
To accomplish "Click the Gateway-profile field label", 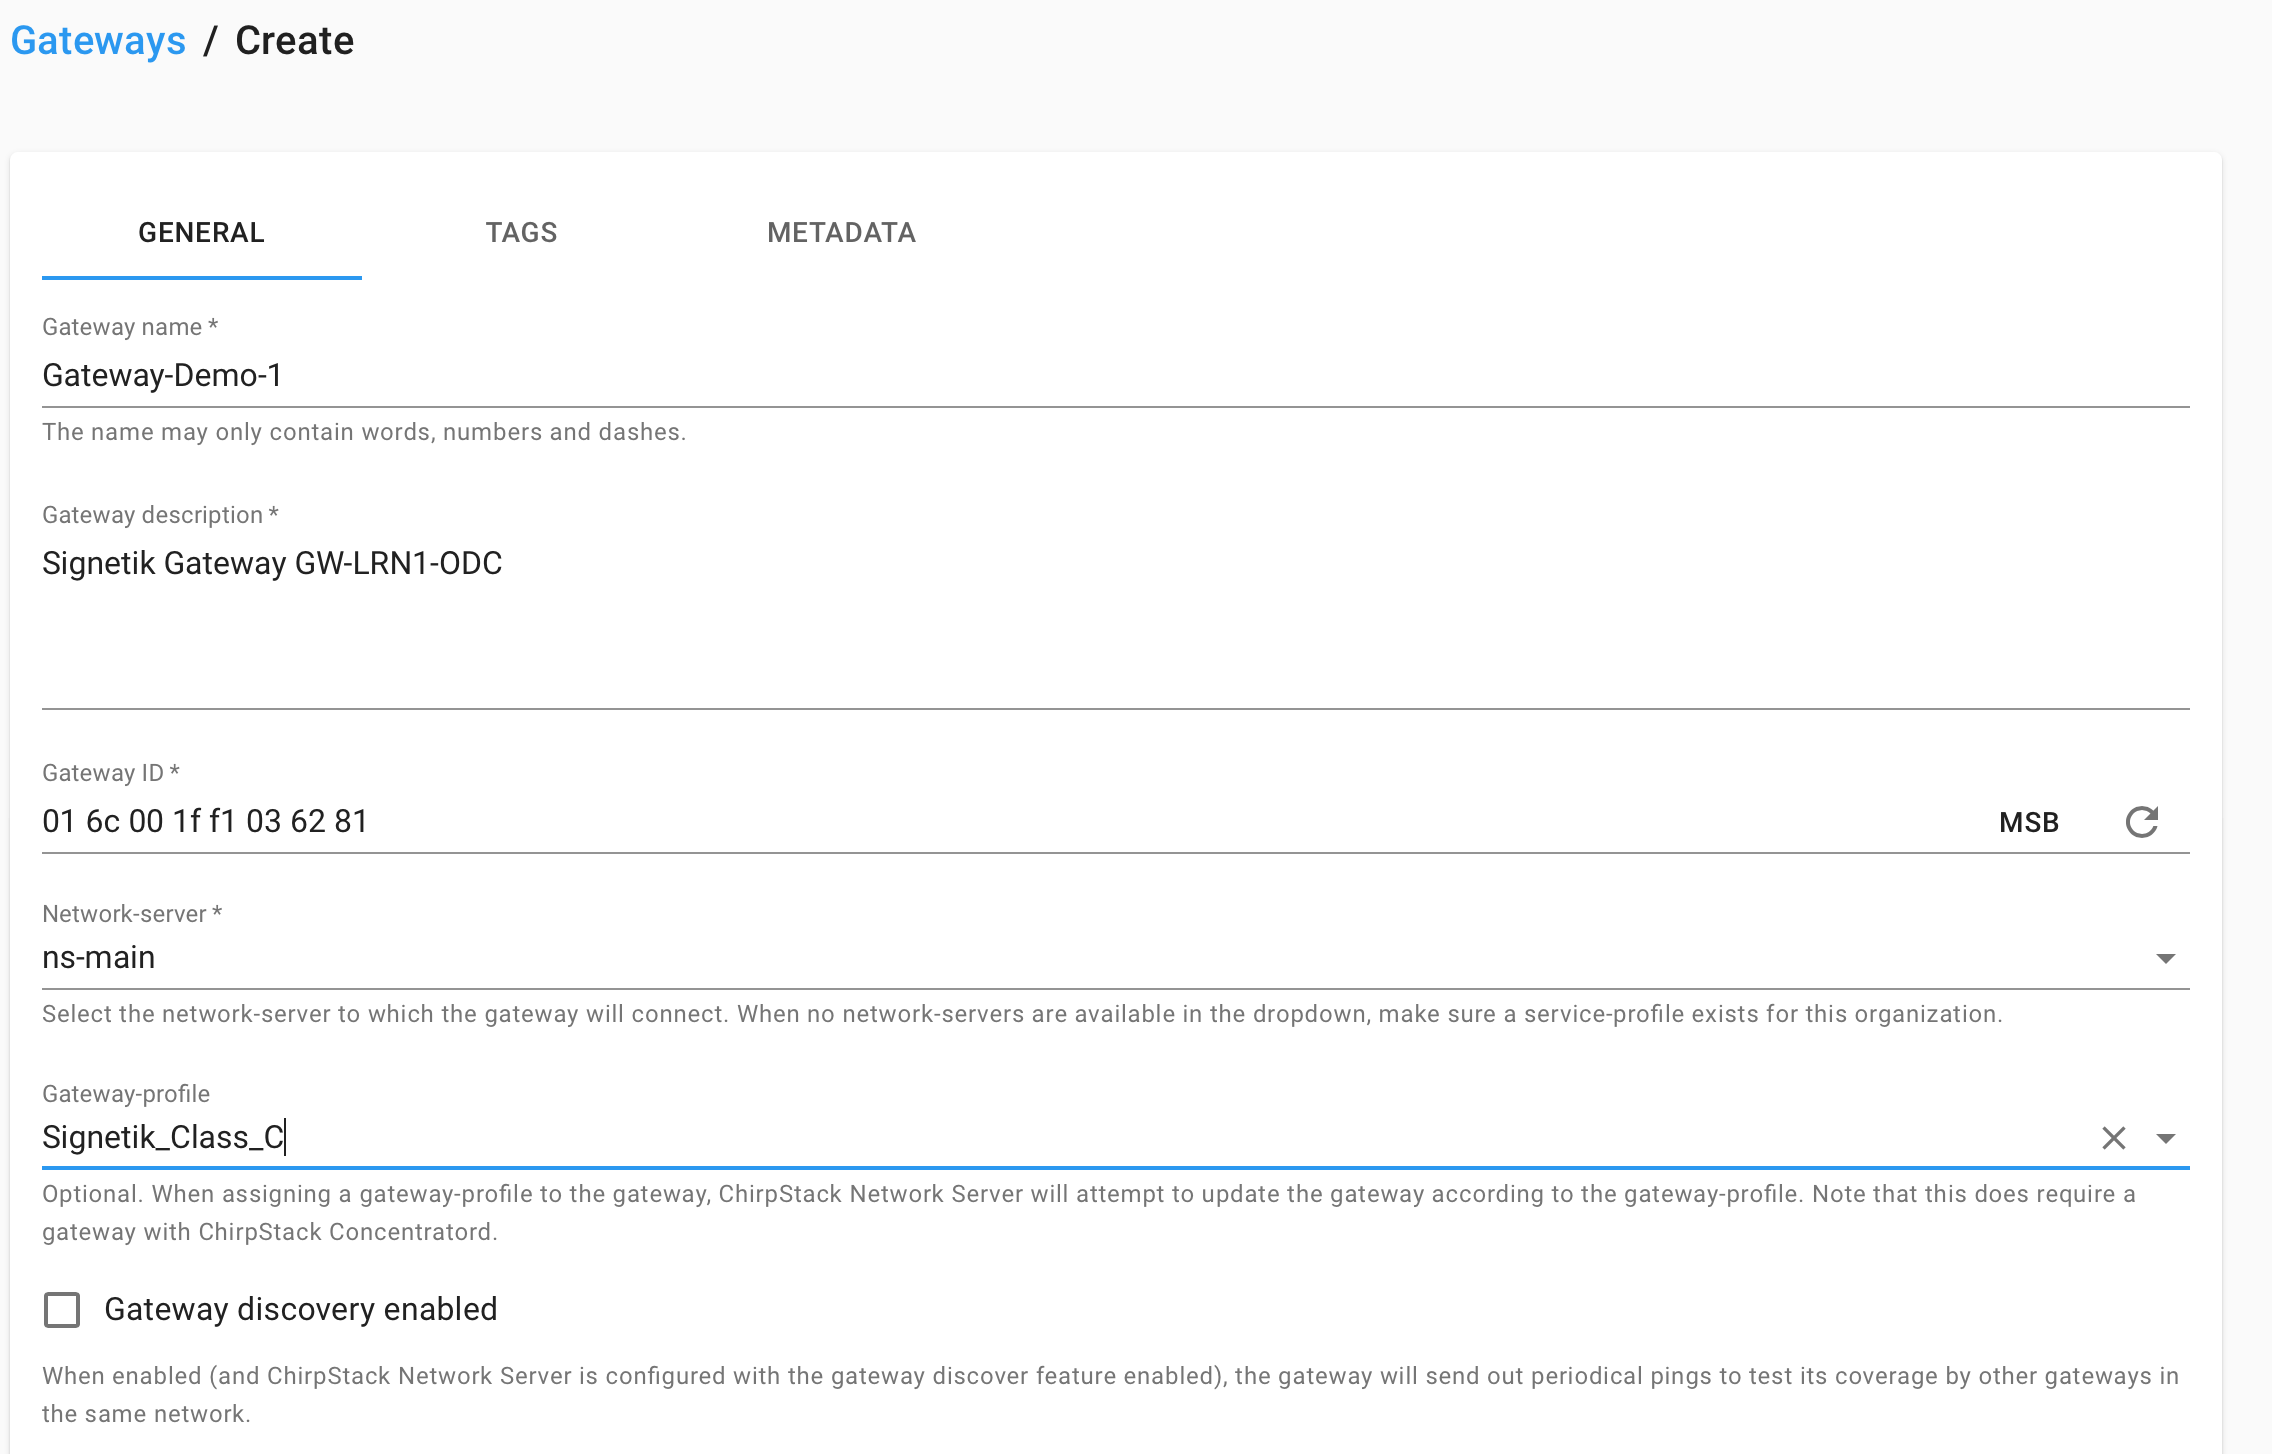I will coord(126,1094).
